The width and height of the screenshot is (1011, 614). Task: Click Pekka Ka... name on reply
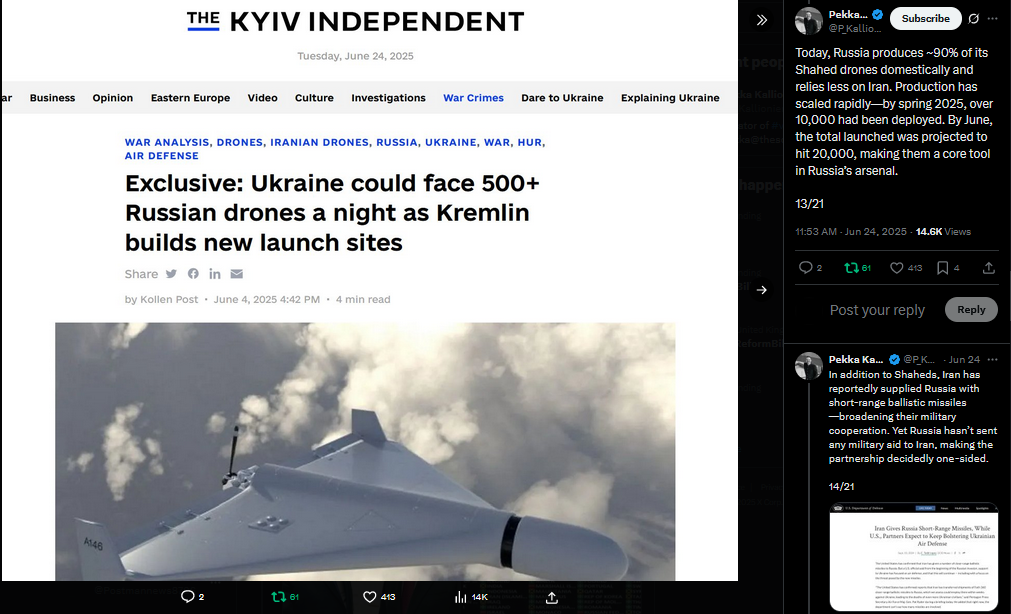pos(856,359)
